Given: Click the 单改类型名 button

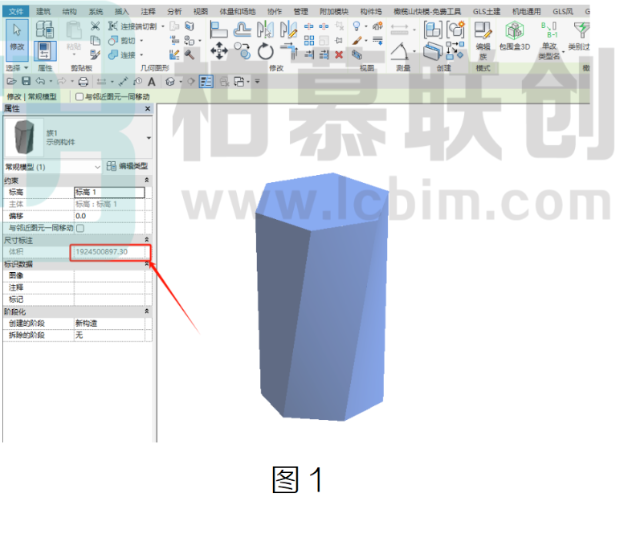Looking at the screenshot, I should 549,40.
